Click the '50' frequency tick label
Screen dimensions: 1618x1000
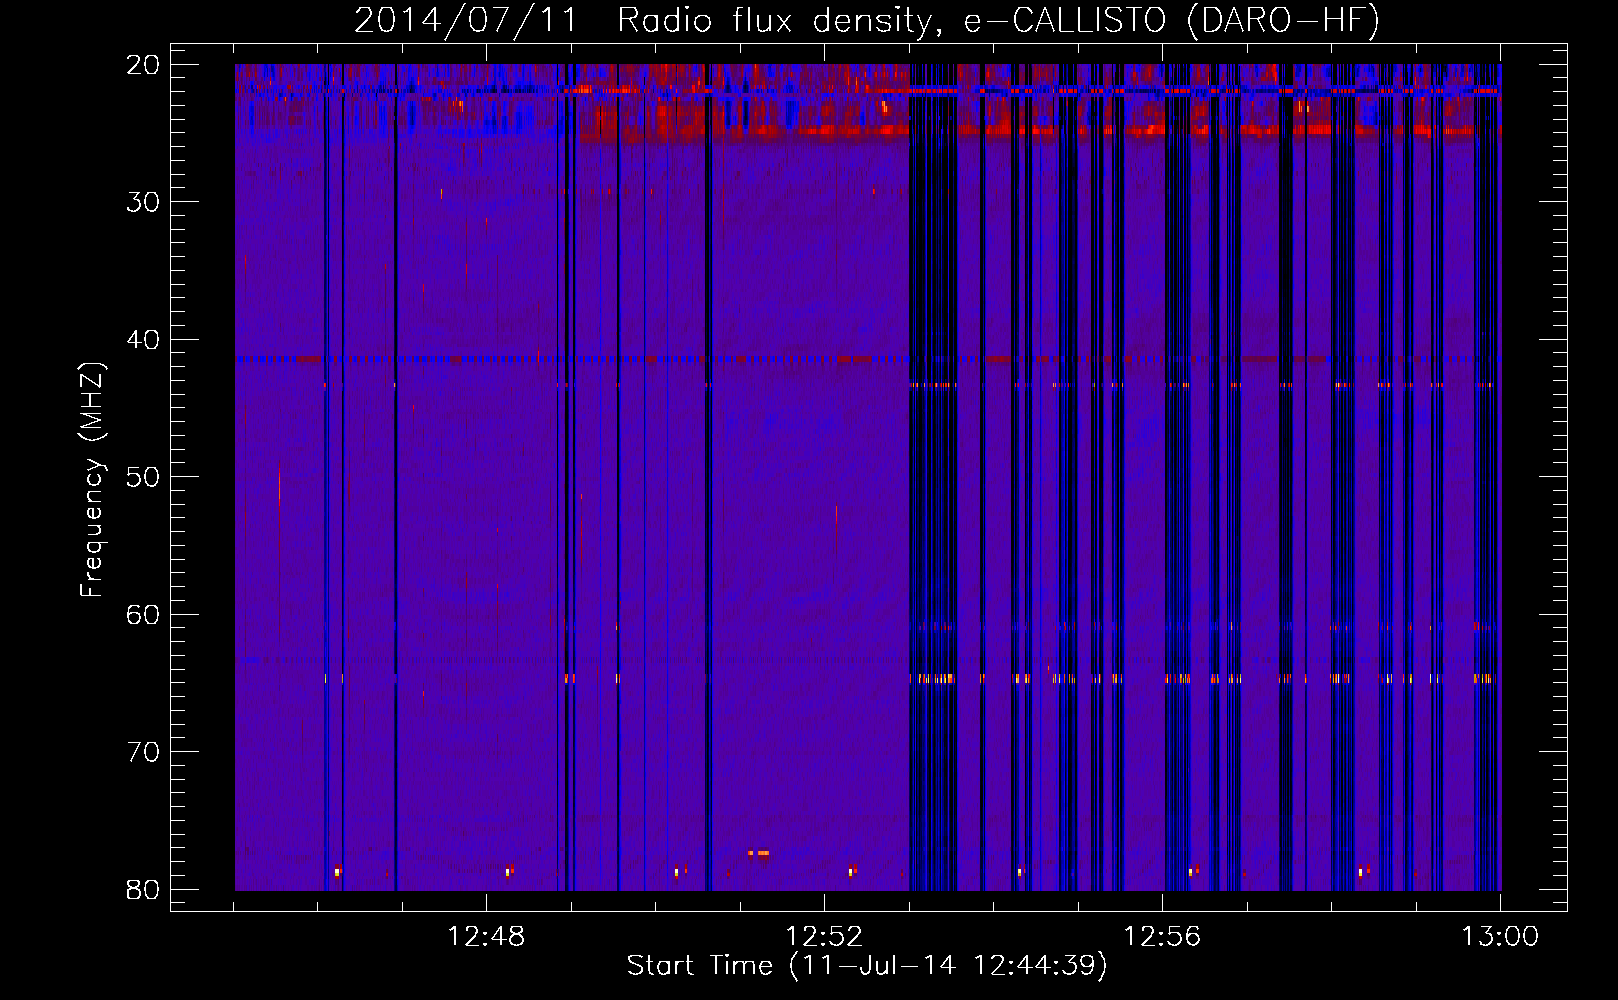[143, 477]
